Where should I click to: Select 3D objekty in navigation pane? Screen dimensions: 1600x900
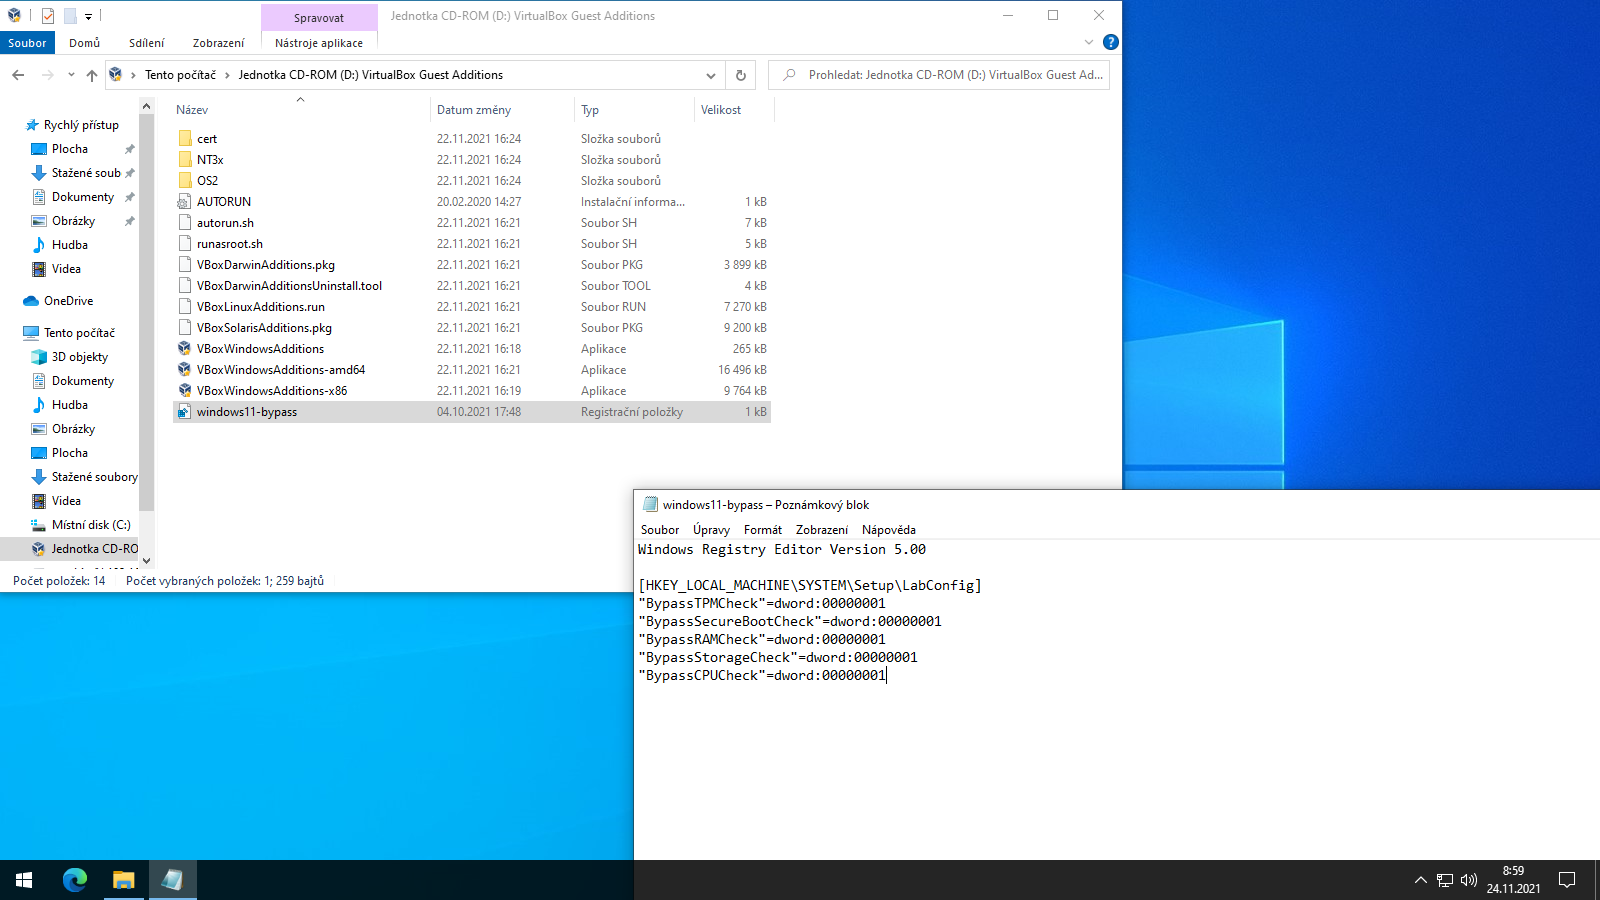pos(80,357)
